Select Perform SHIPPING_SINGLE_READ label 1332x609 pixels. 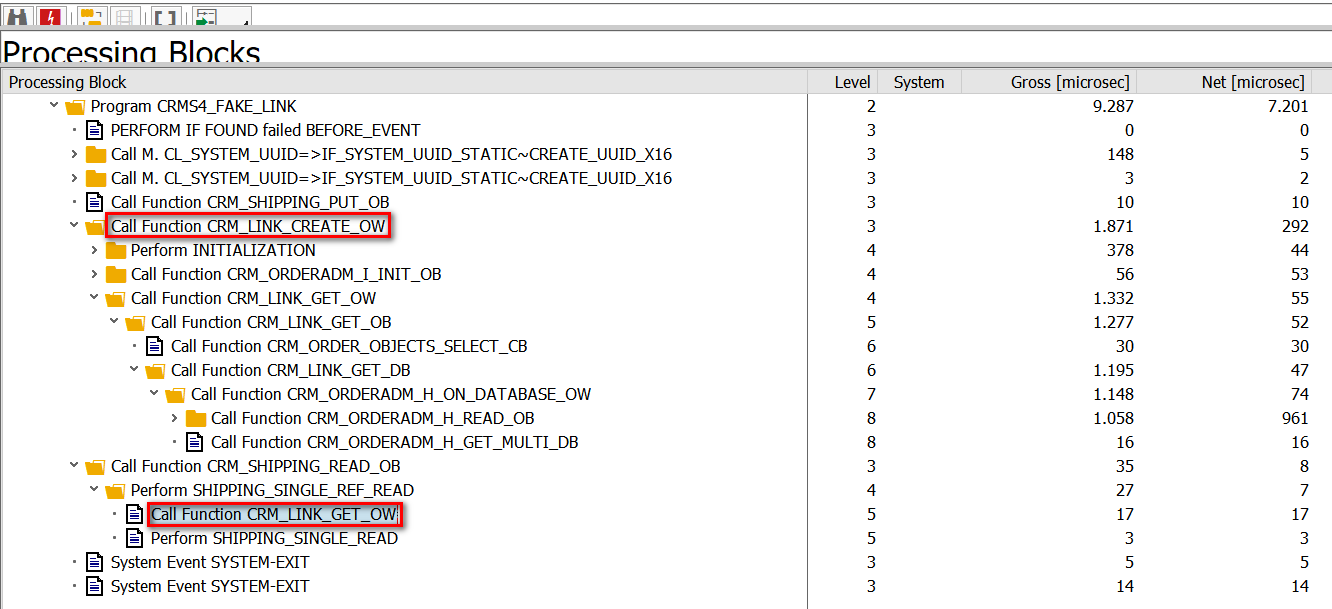[x=274, y=538]
